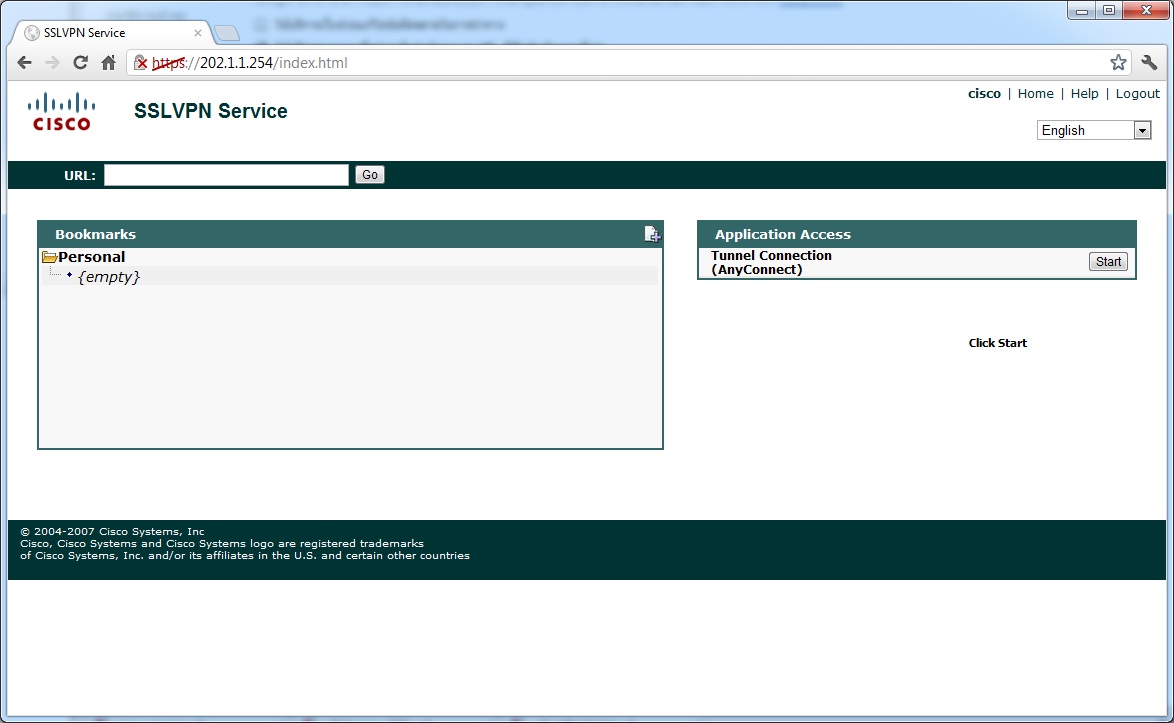Bookmark this page with the star icon

[1118, 63]
